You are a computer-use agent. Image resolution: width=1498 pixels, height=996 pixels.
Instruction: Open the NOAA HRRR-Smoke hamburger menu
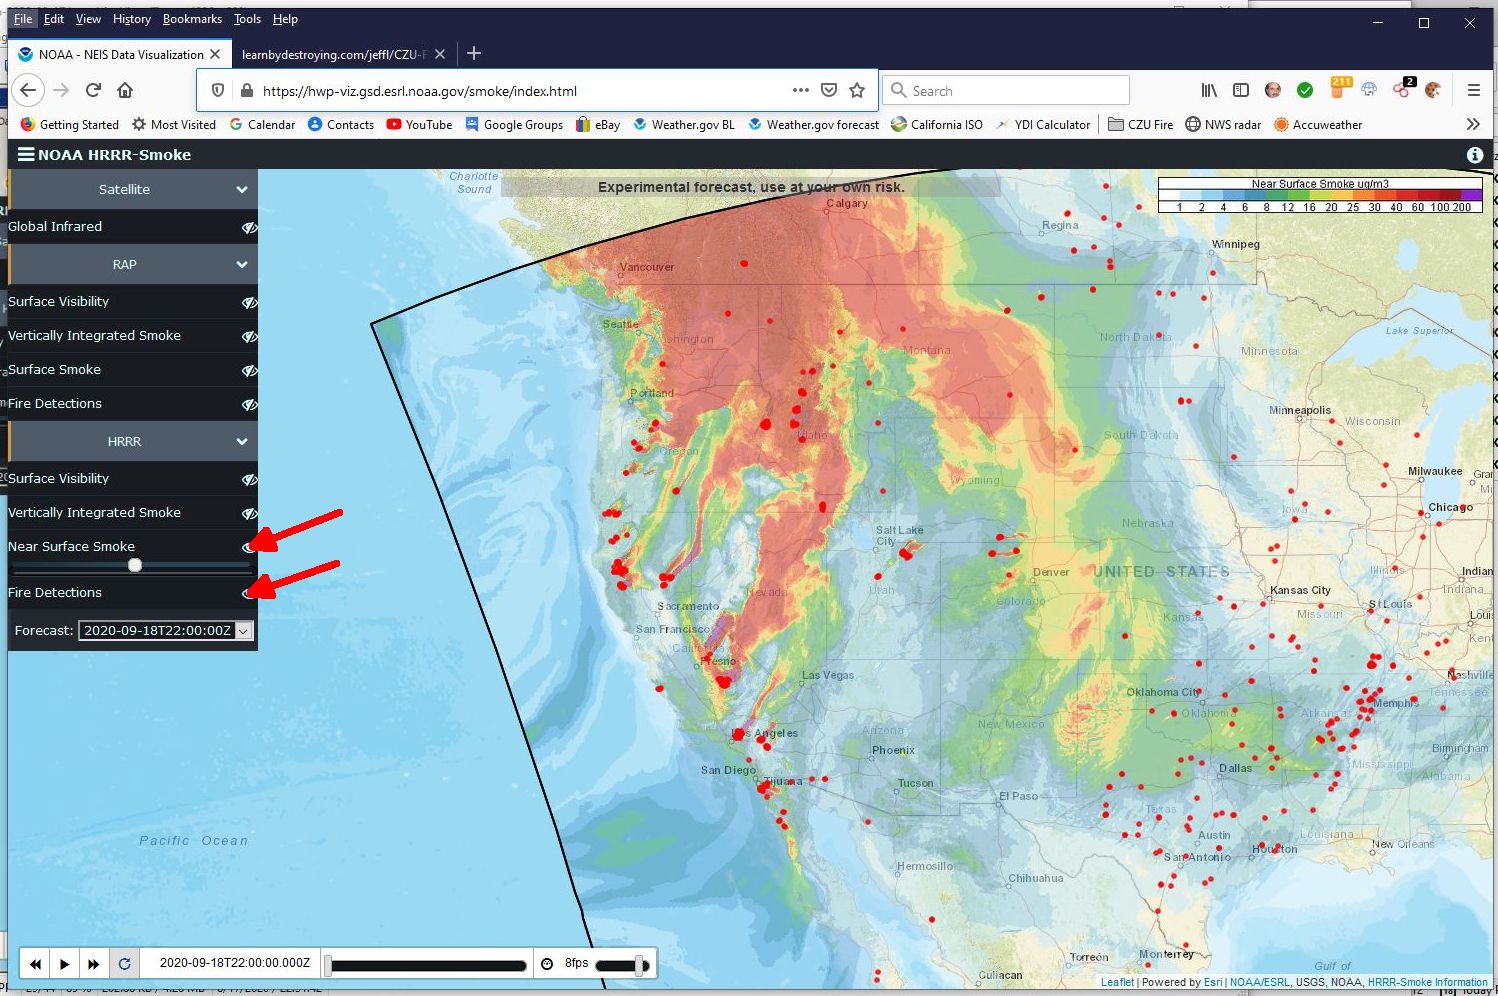tap(26, 155)
